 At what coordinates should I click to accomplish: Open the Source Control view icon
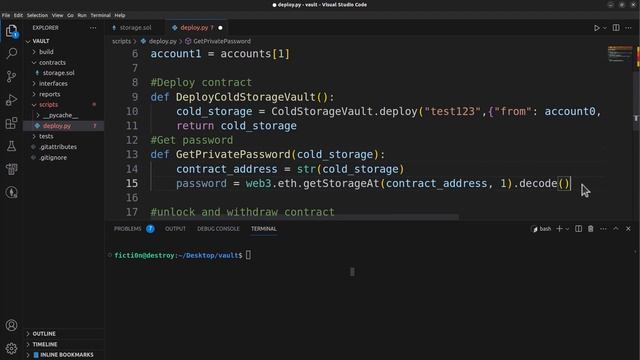pos(11,76)
